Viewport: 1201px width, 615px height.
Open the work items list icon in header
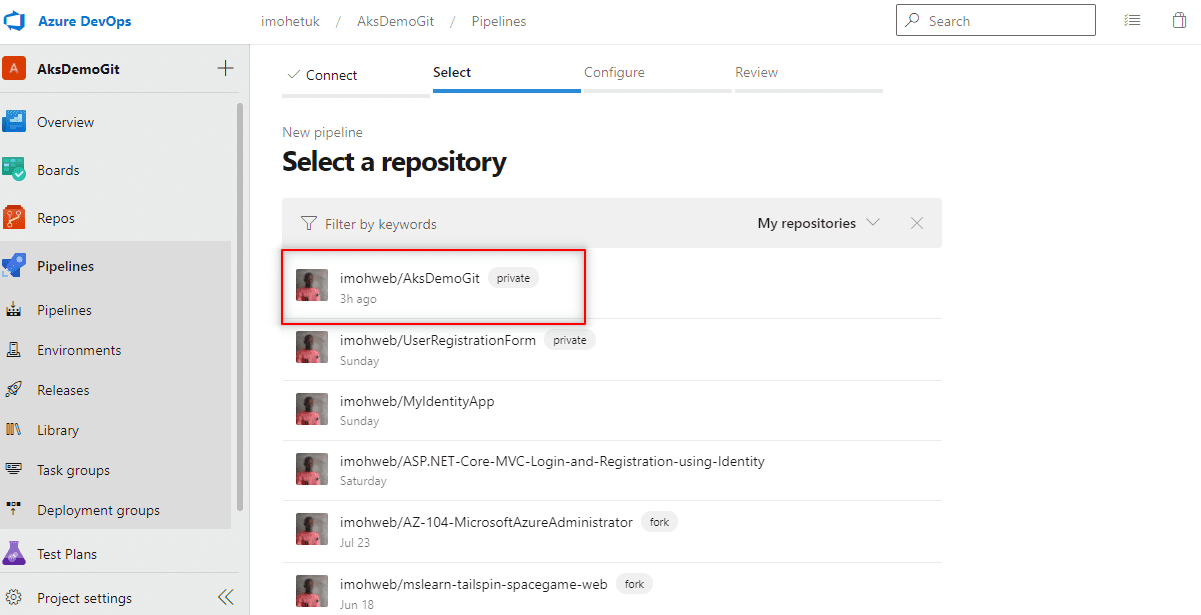point(1132,20)
